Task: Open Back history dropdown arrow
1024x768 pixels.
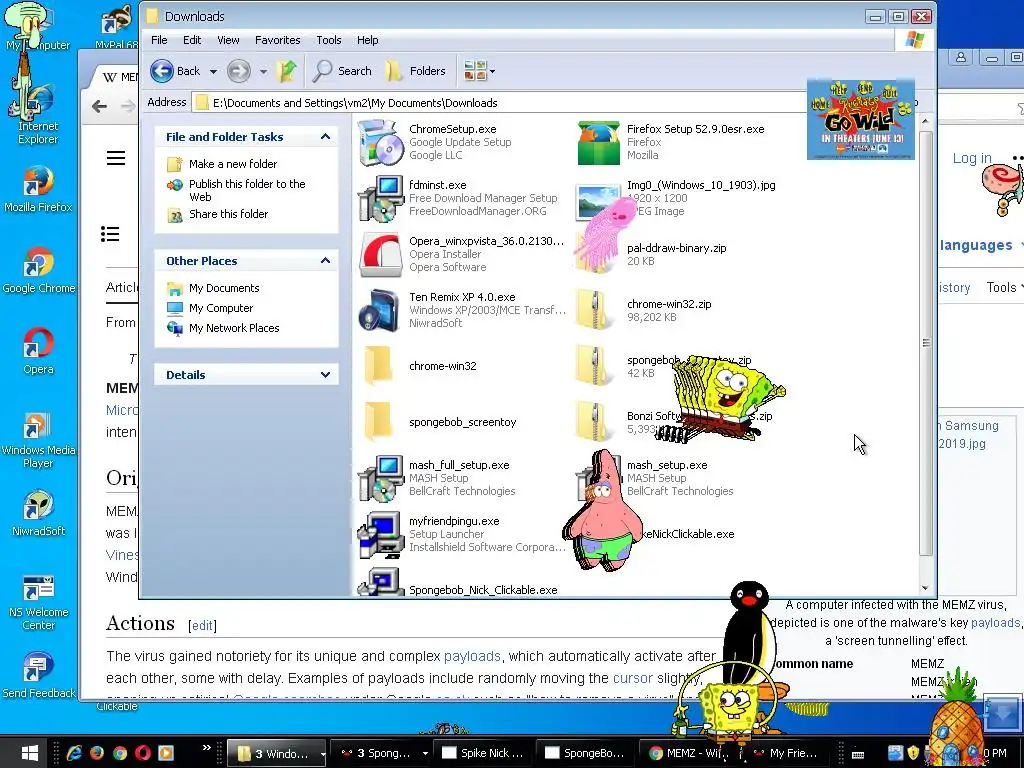Action: click(x=213, y=71)
